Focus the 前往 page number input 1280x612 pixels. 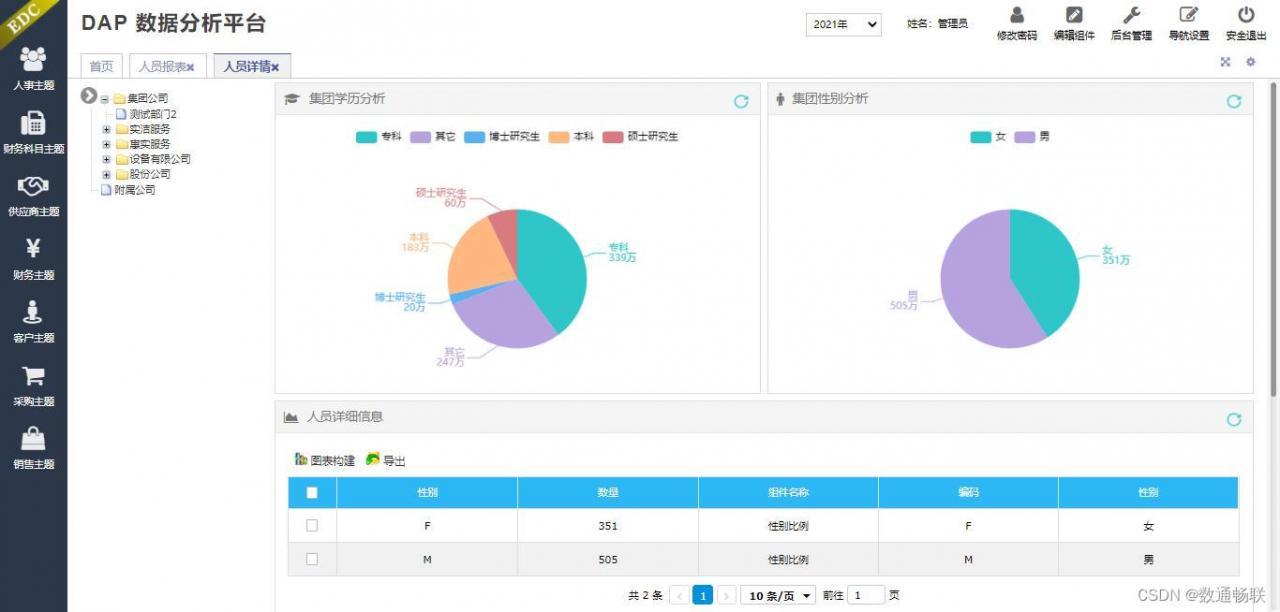click(x=866, y=595)
